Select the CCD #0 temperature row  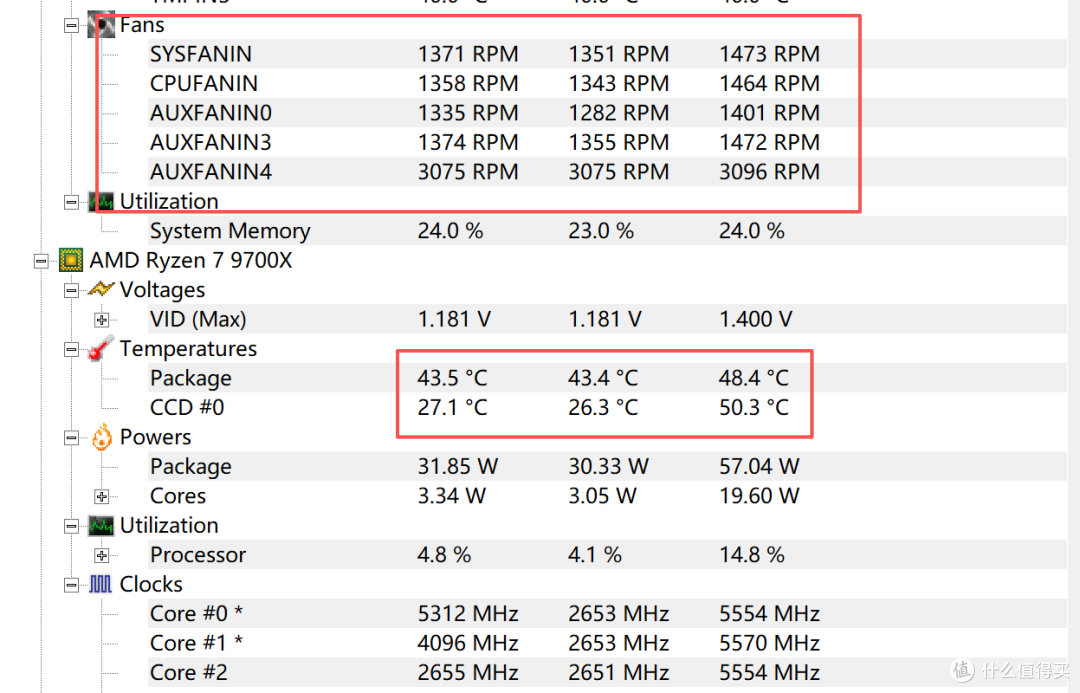pyautogui.click(x=607, y=407)
